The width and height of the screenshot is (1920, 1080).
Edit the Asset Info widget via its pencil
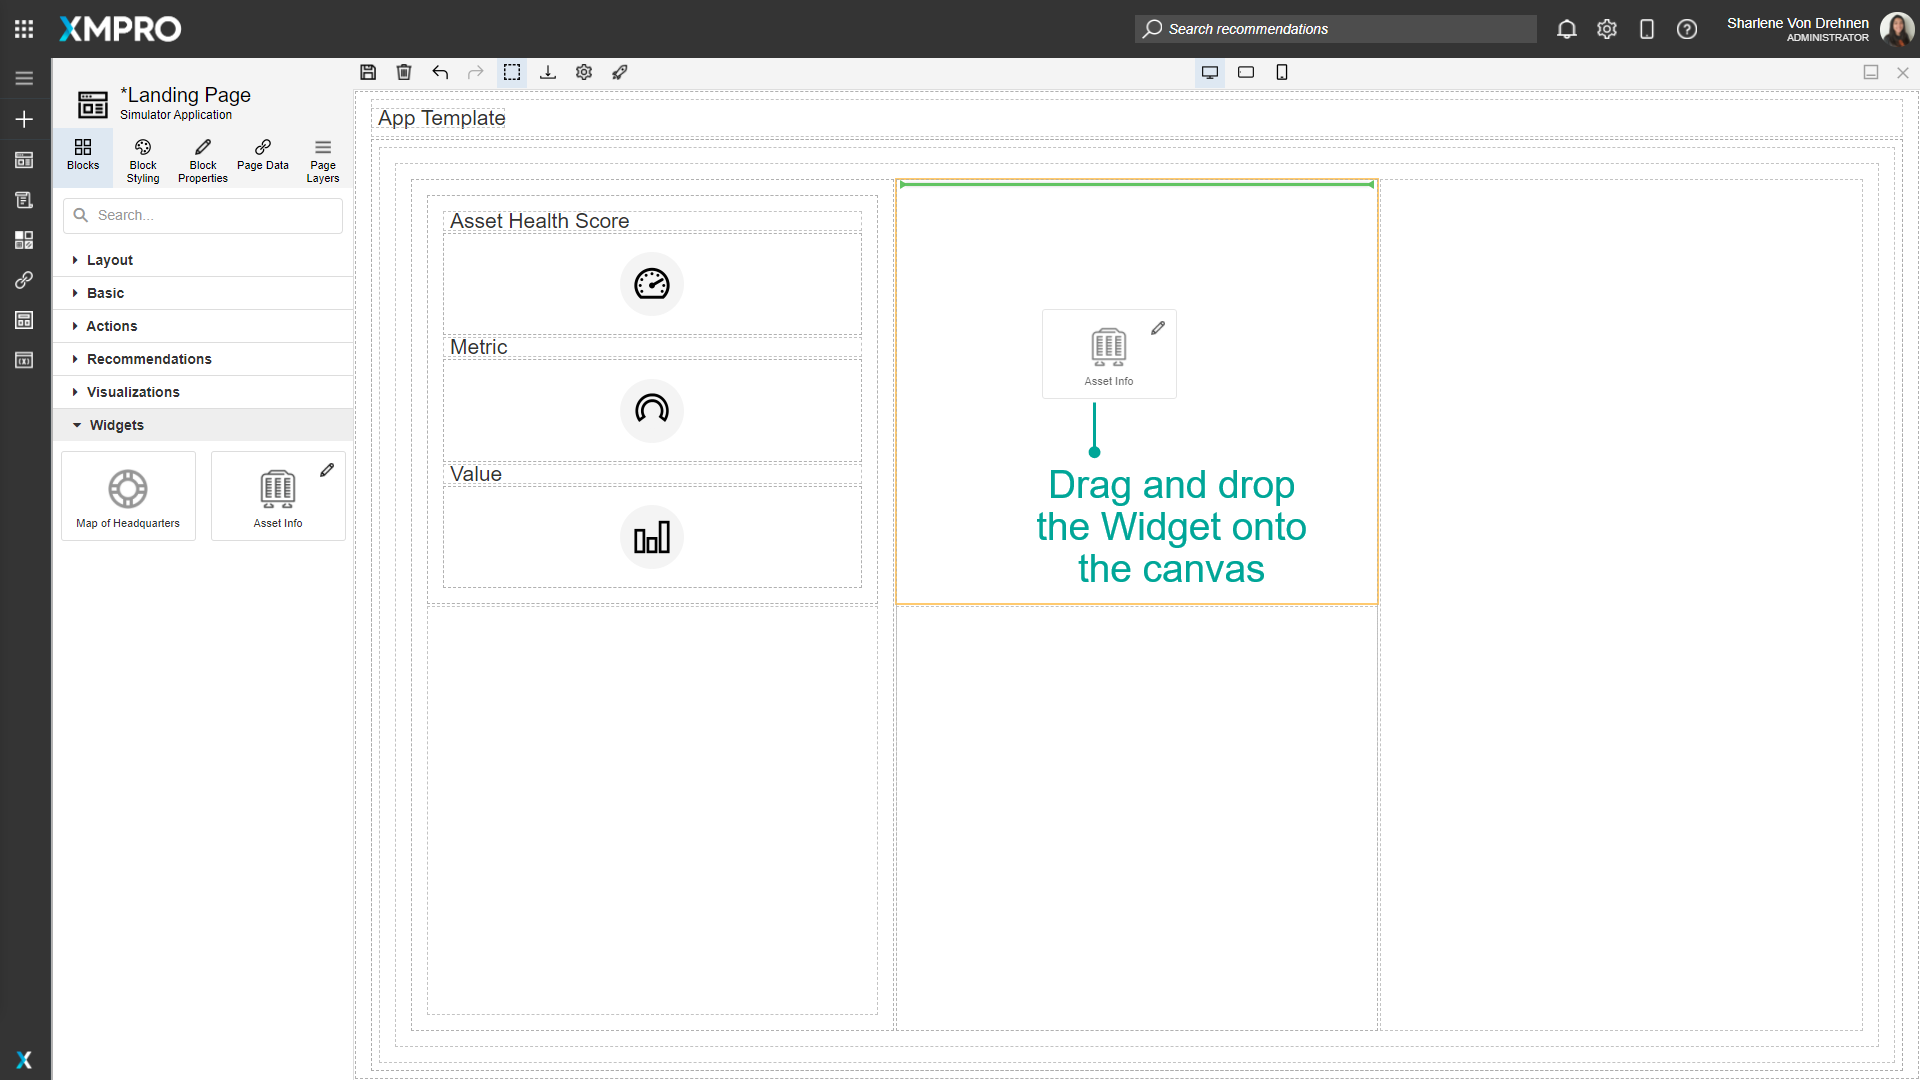328,469
